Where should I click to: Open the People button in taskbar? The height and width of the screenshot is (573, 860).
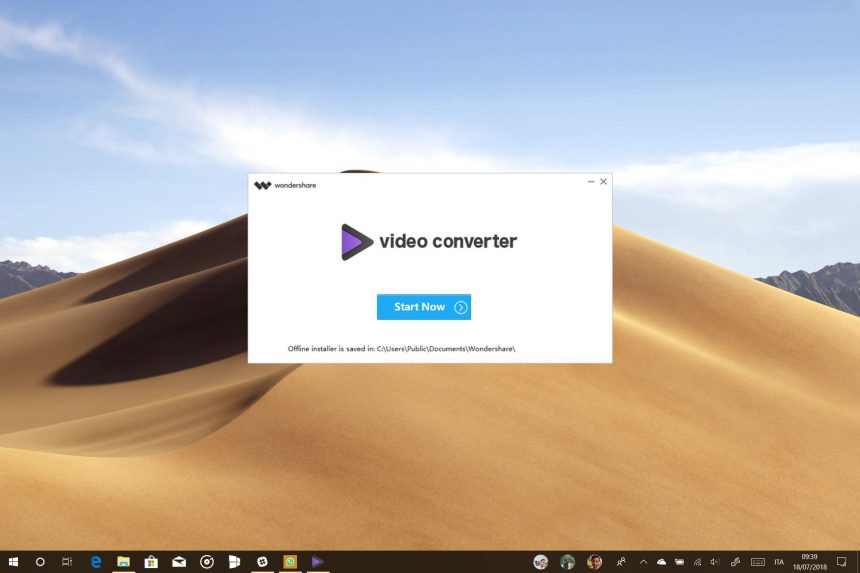click(x=621, y=561)
